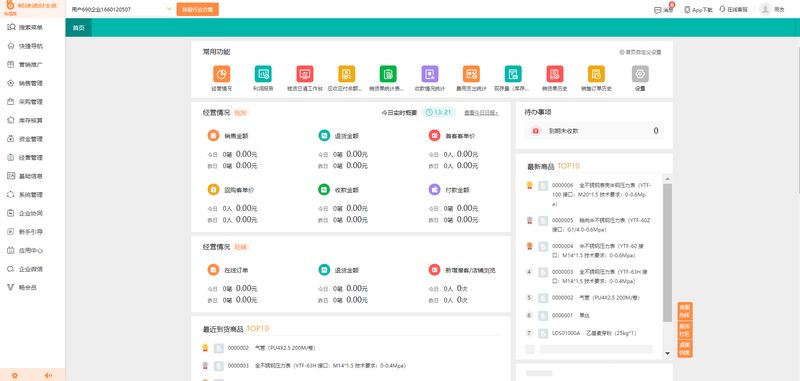This screenshot has height=381, width=800.
Task: Open 经营情况 shortcut in 常用功能
Action: (x=221, y=74)
